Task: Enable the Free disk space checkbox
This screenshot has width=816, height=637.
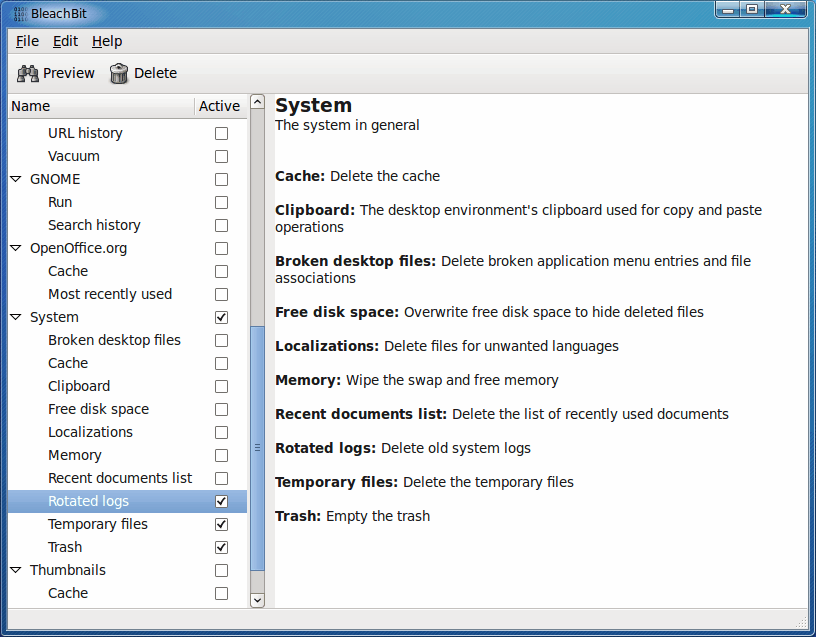Action: tap(221, 409)
